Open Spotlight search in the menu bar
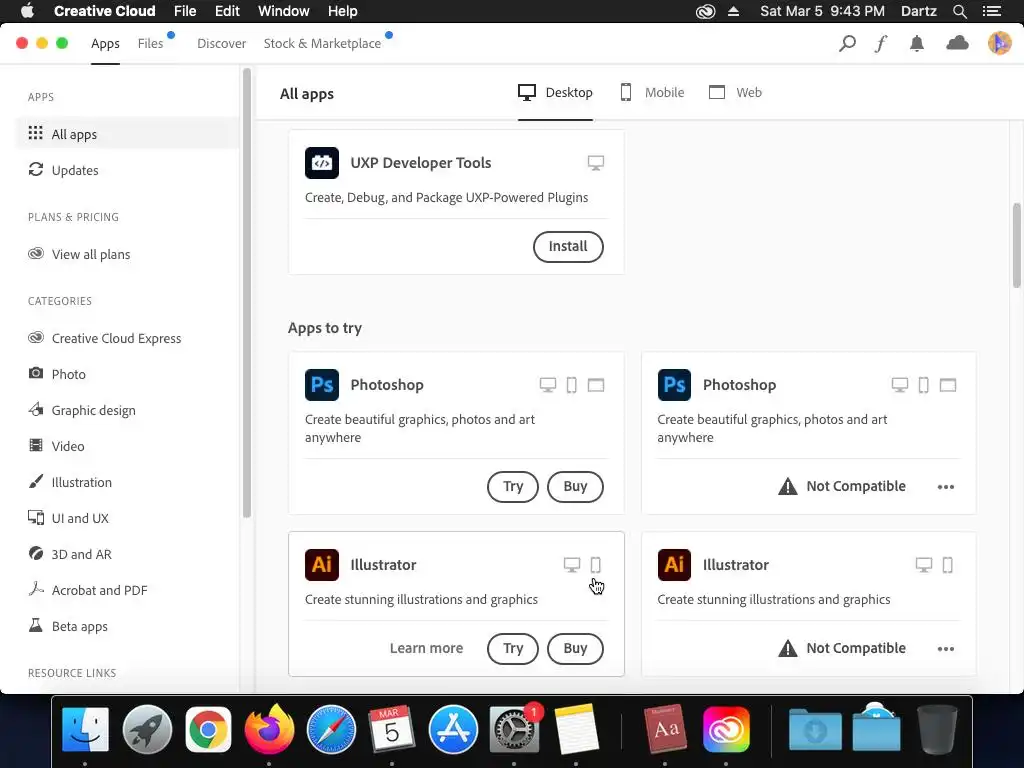The height and width of the screenshot is (768, 1024). [x=959, y=11]
